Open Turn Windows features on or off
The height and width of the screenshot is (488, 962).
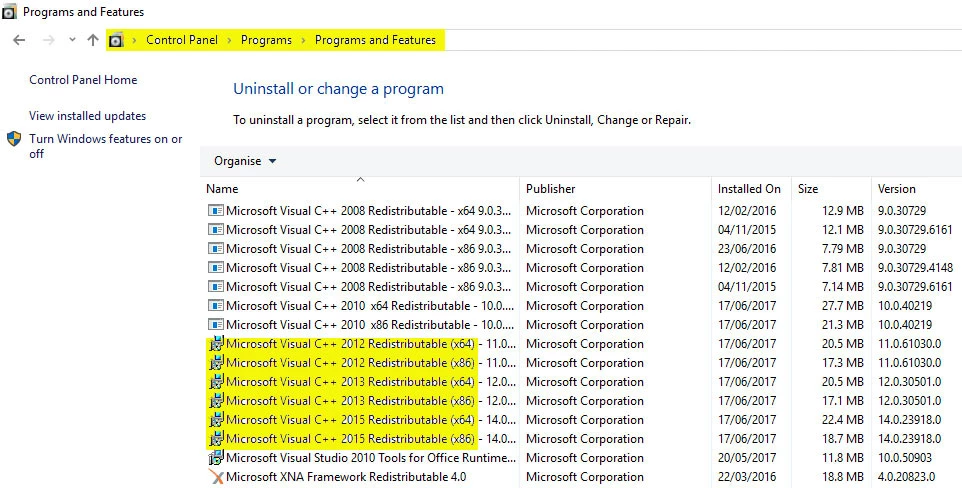[106, 146]
